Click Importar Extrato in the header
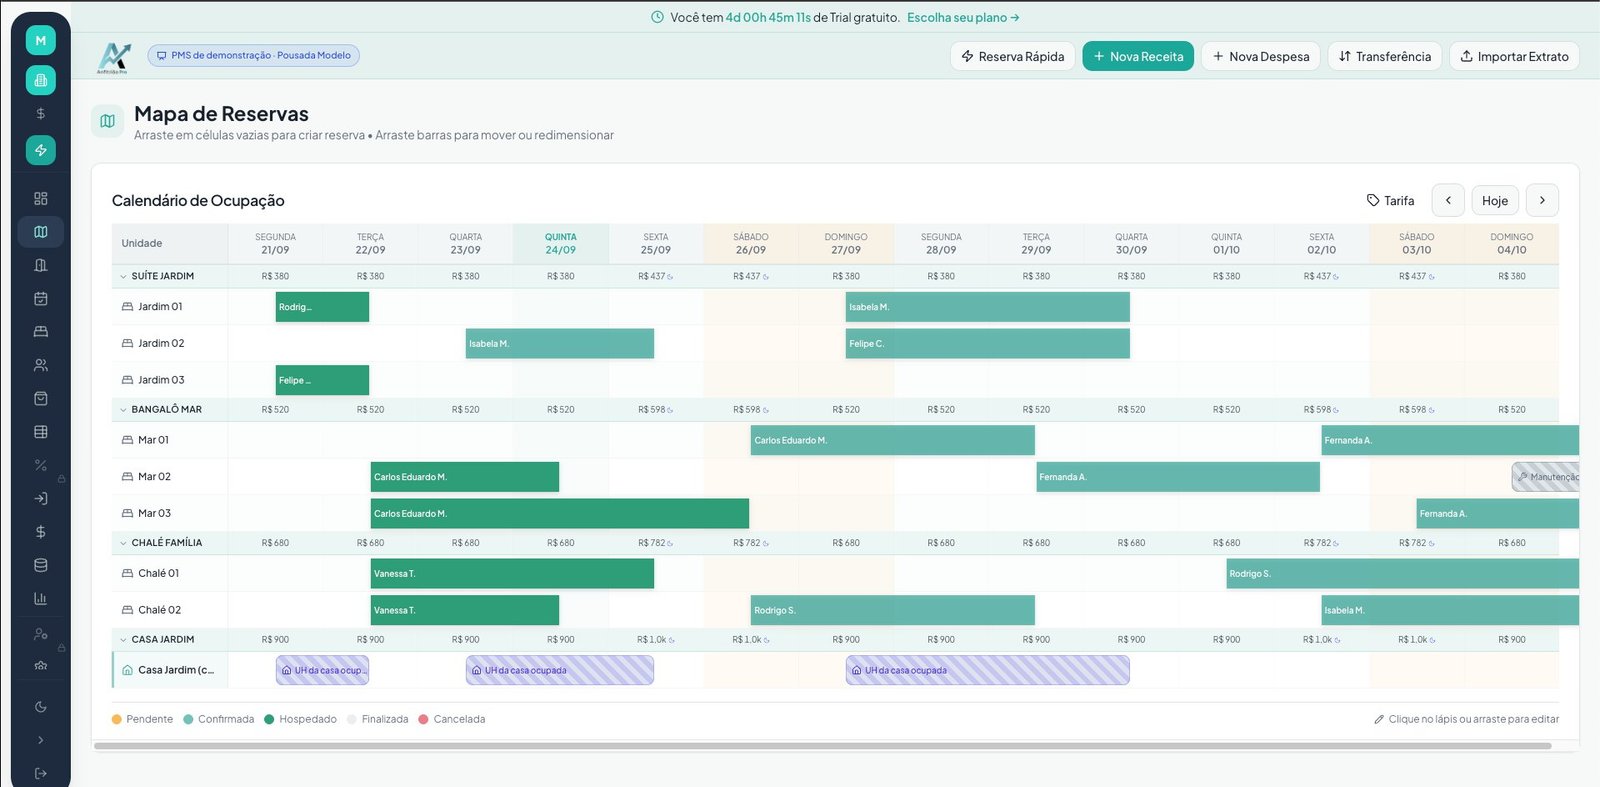 1514,56
